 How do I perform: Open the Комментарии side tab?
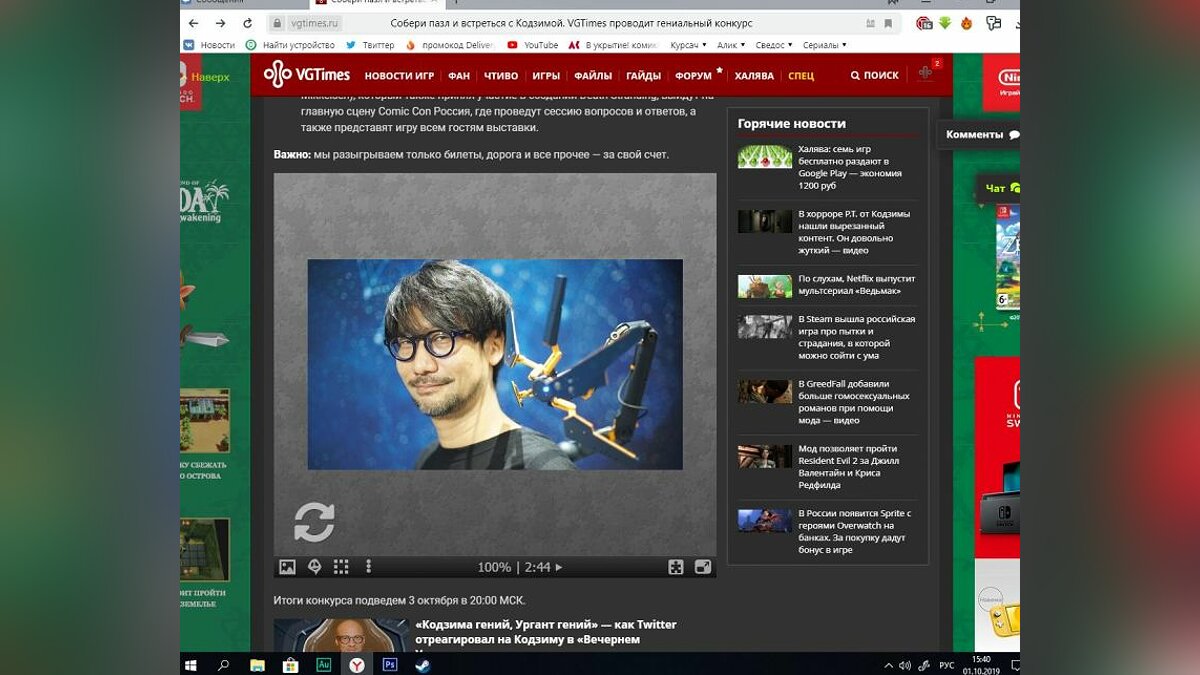coord(980,134)
